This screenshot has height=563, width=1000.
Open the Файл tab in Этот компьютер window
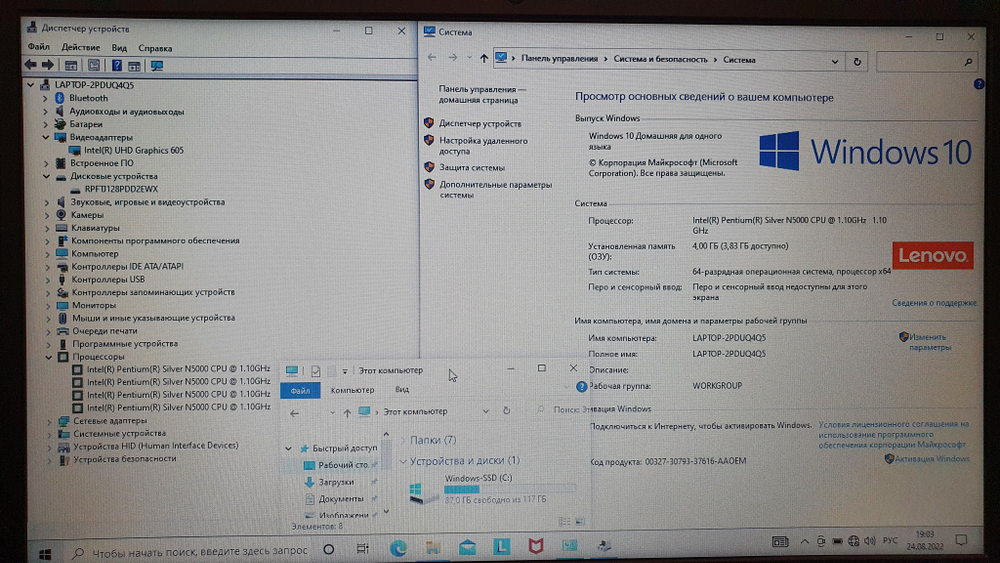(x=300, y=390)
